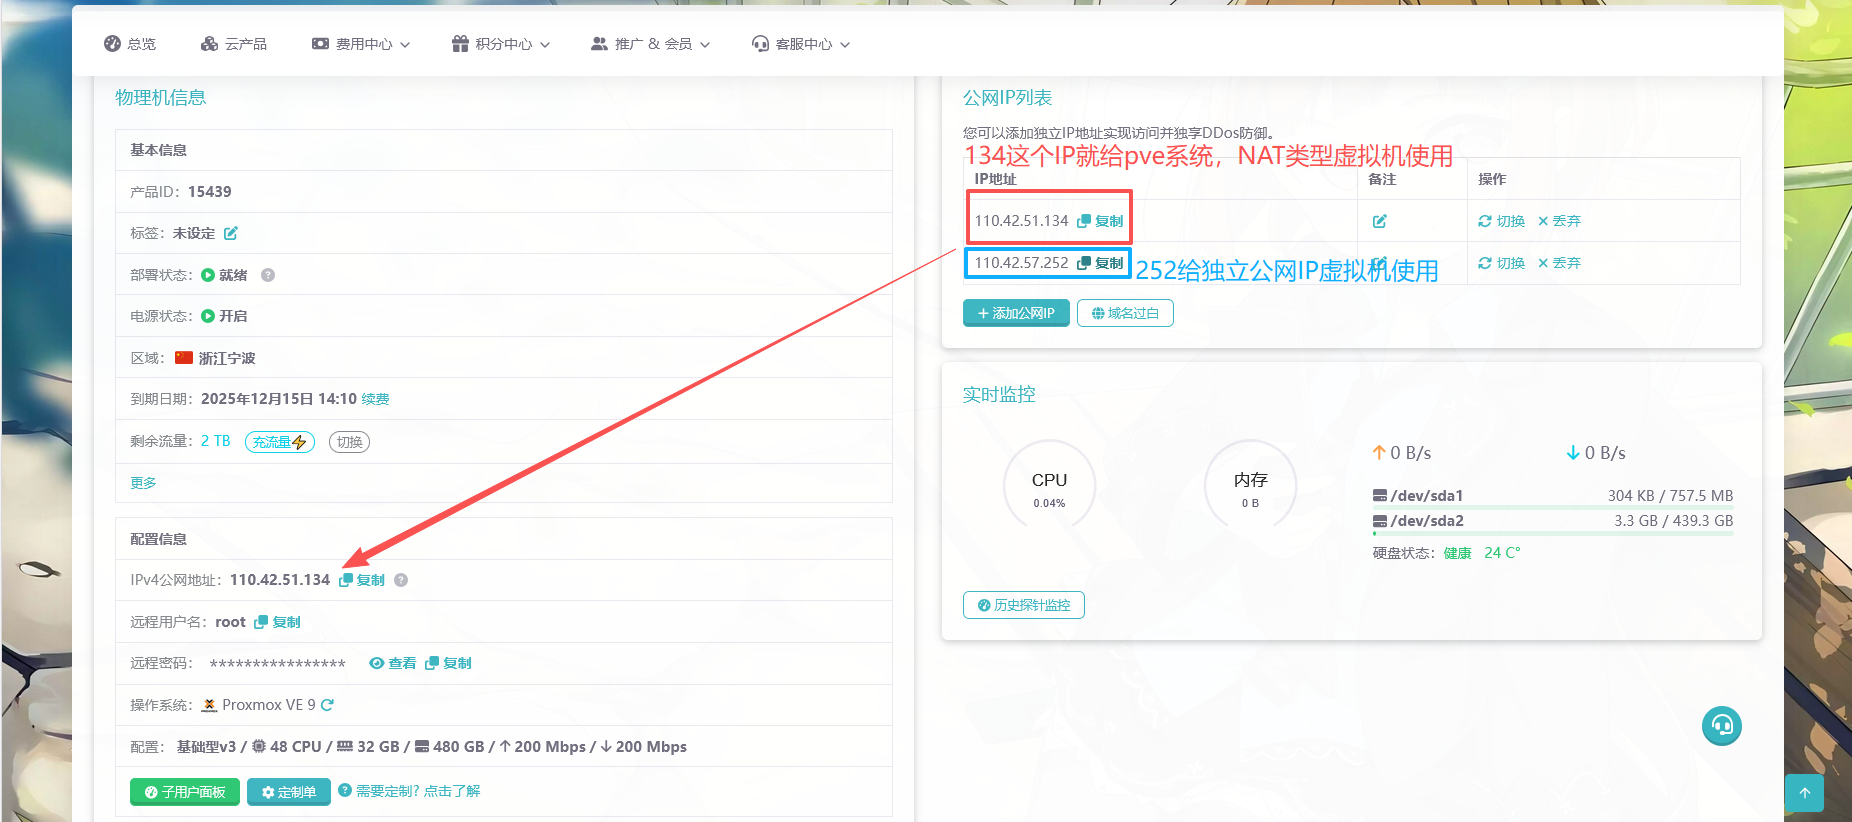1852x822 pixels.
Task: Expand 更多 under basic information
Action: pyautogui.click(x=143, y=483)
